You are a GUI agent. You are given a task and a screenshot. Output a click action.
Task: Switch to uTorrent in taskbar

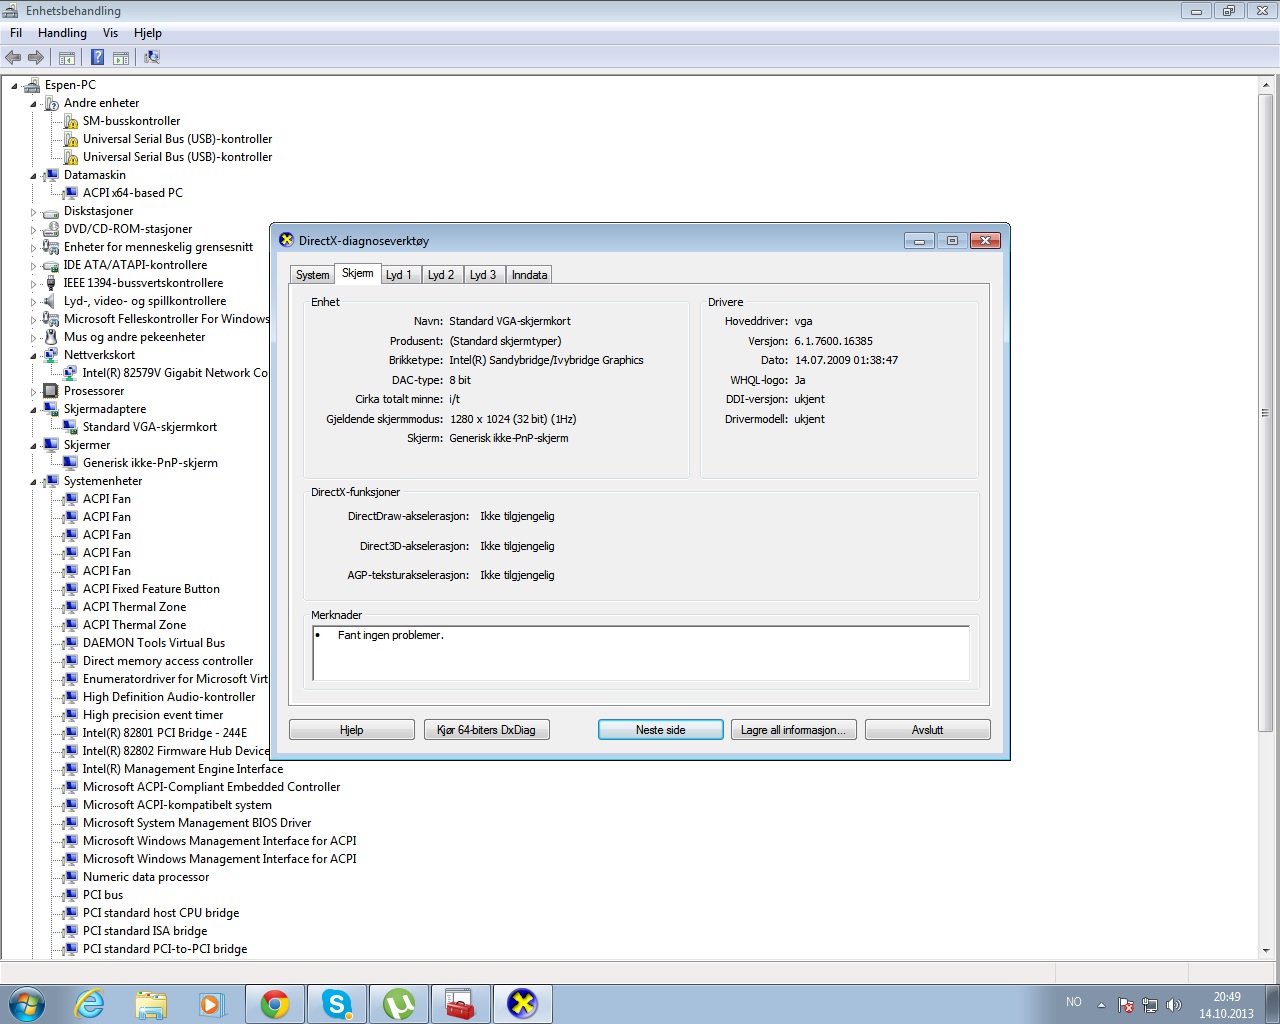399,1003
